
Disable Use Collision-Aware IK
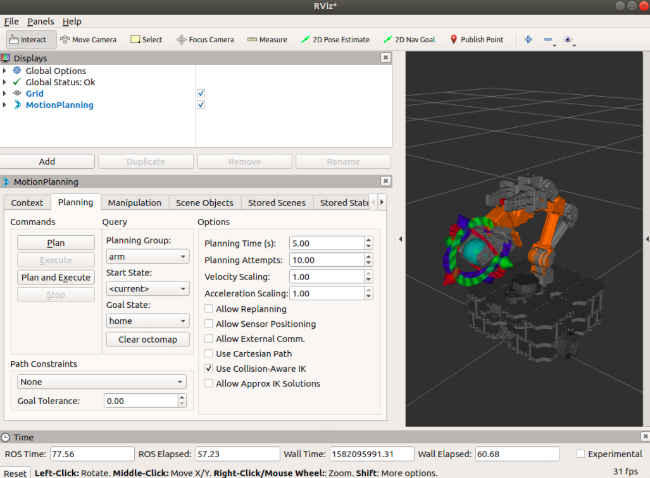[x=209, y=368]
